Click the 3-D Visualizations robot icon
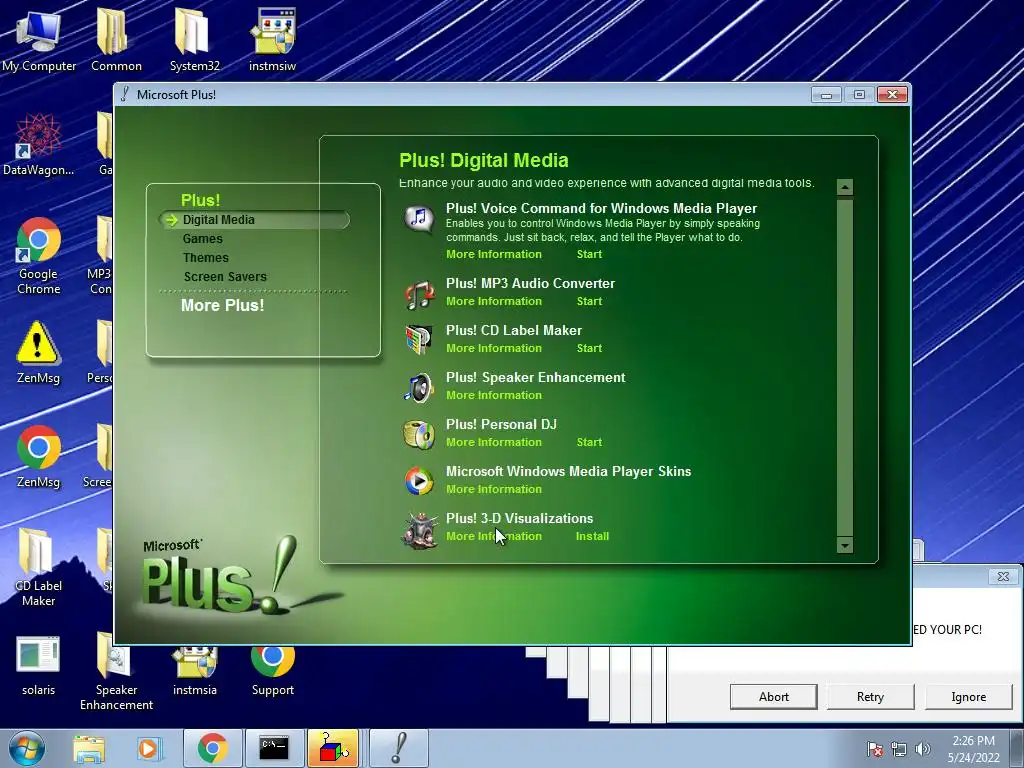This screenshot has height=768, width=1024. (419, 530)
